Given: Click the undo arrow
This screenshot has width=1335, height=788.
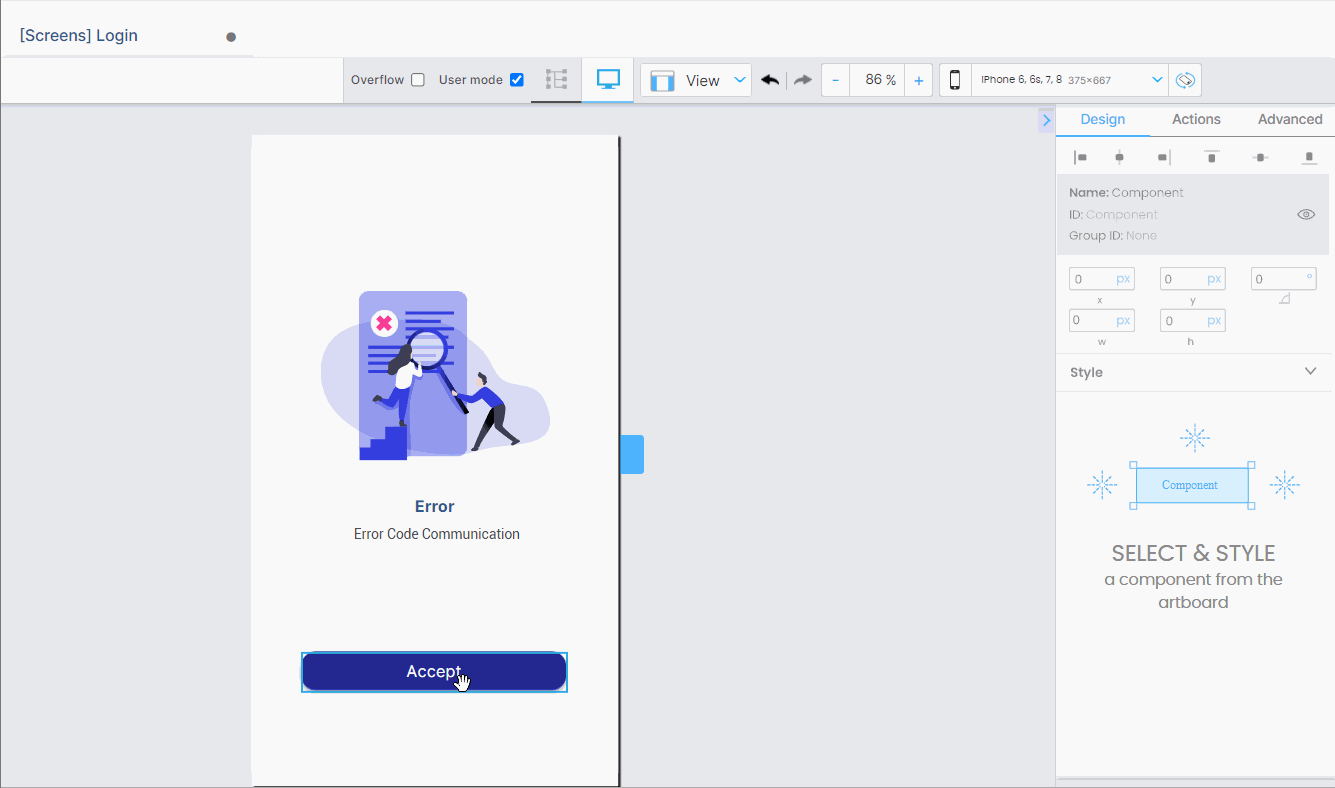Looking at the screenshot, I should click(x=770, y=80).
